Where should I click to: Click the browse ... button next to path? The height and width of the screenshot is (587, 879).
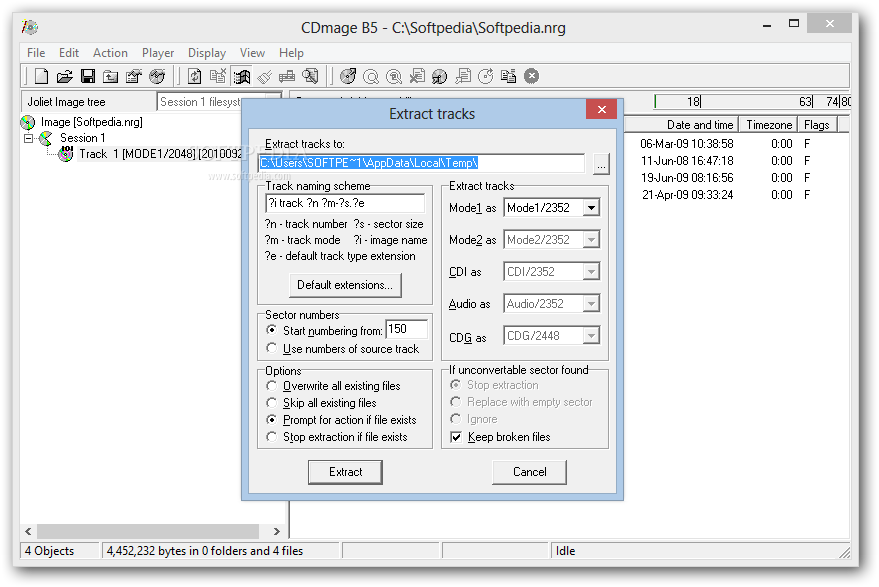click(x=601, y=164)
